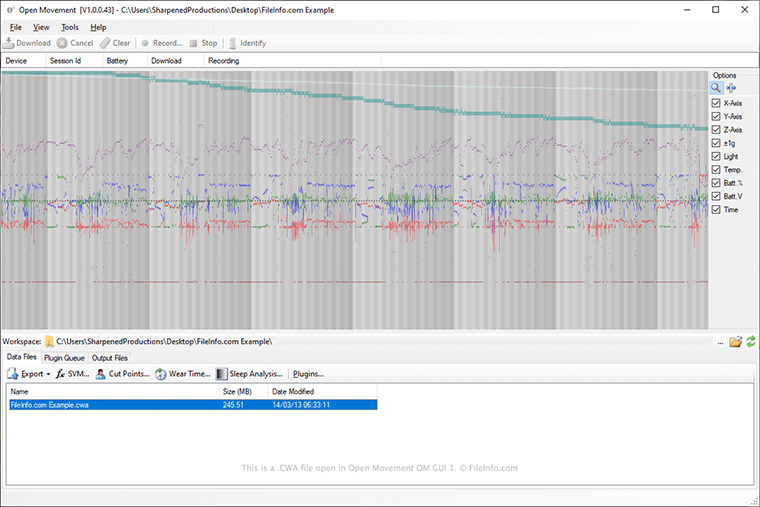
Task: Uncheck the X-Axis checkbox
Action: pyautogui.click(x=715, y=103)
